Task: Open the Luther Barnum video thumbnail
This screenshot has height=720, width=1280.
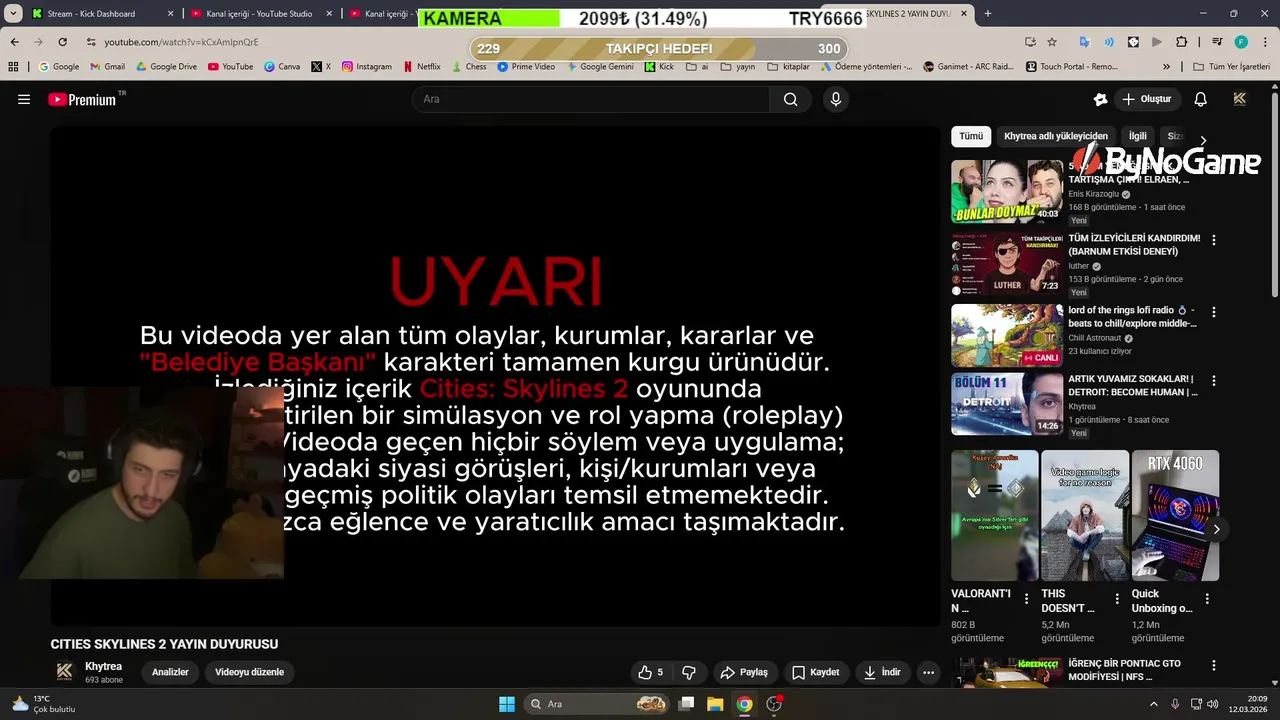Action: tap(1007, 263)
